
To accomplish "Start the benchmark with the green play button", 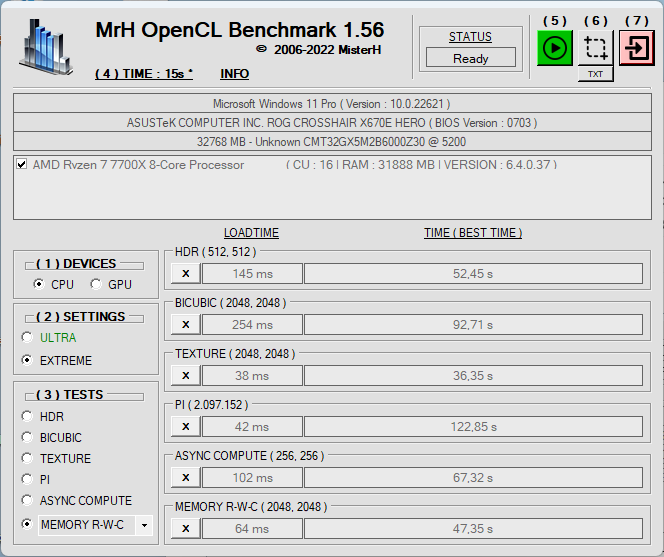I will click(554, 48).
